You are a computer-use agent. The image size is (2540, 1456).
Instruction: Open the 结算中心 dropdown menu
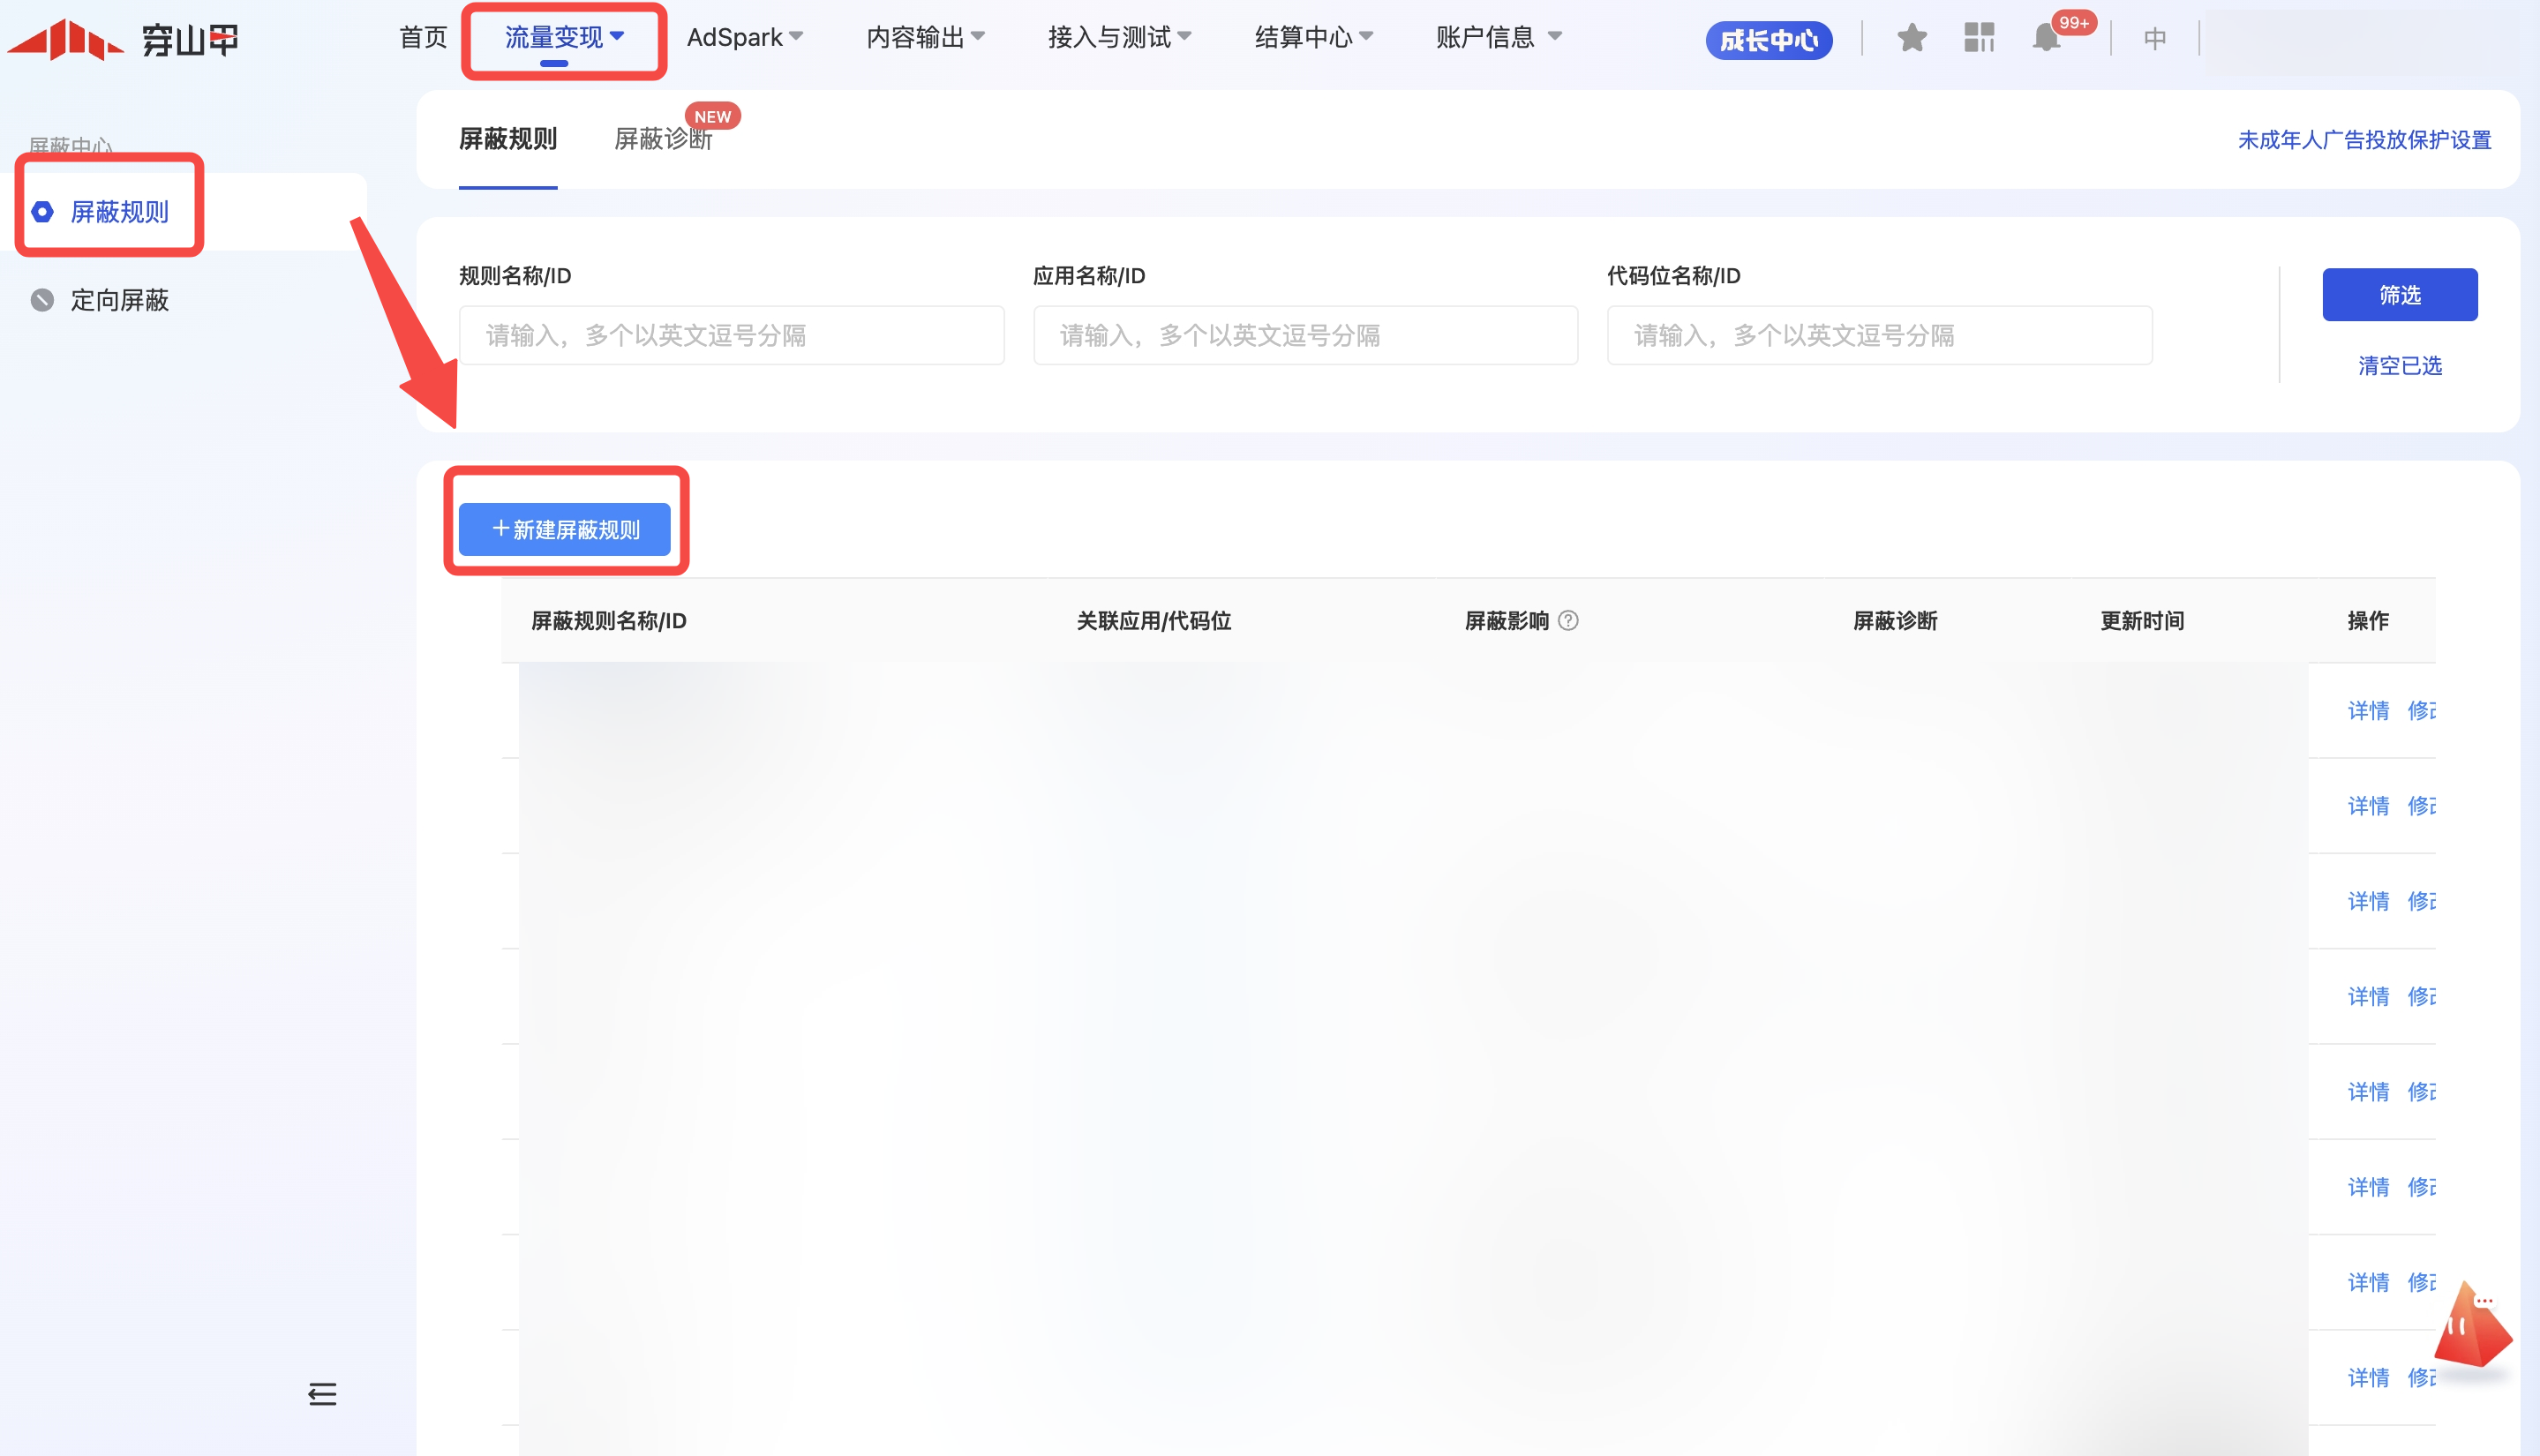tap(1313, 38)
